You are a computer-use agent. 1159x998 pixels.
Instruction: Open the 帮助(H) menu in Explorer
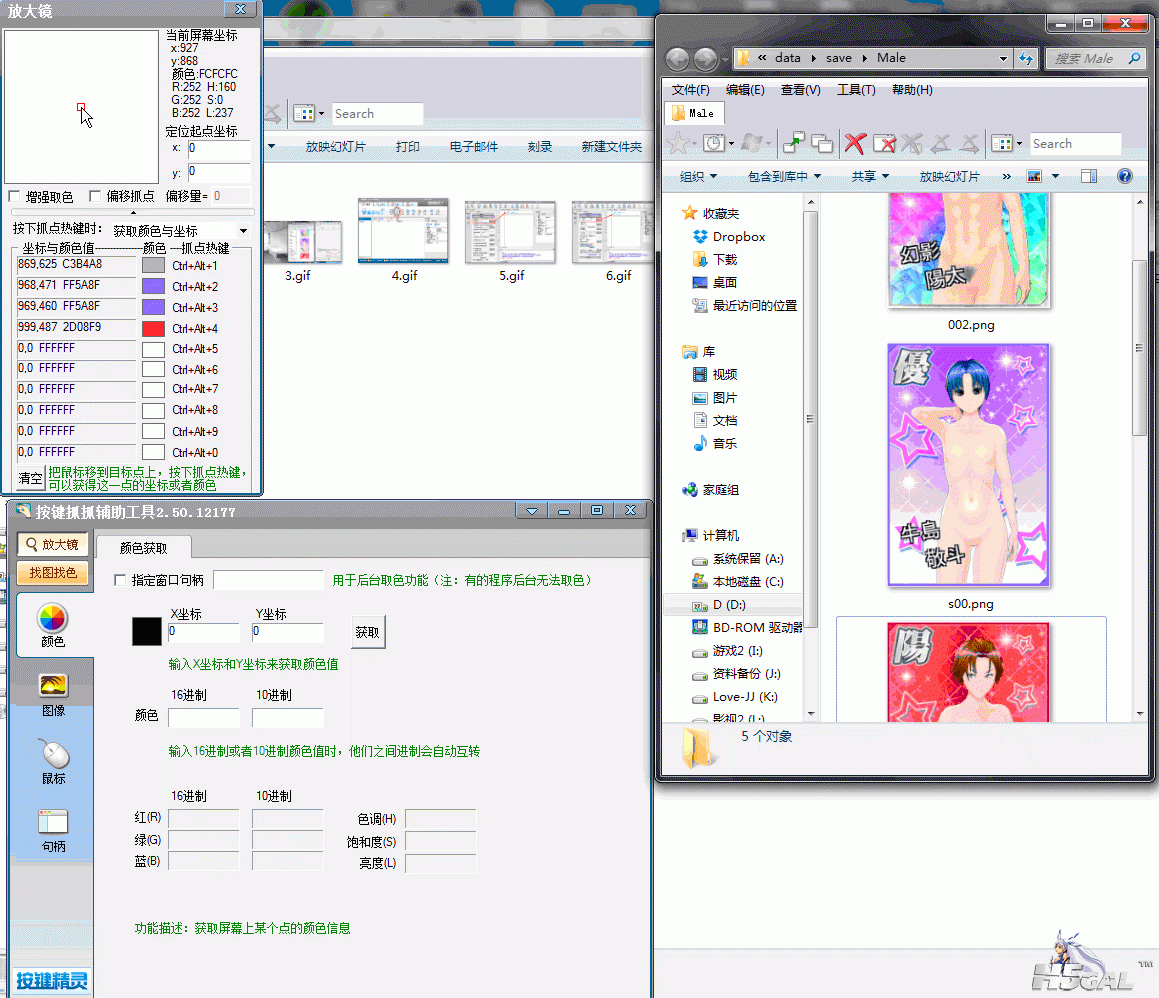pyautogui.click(x=912, y=89)
